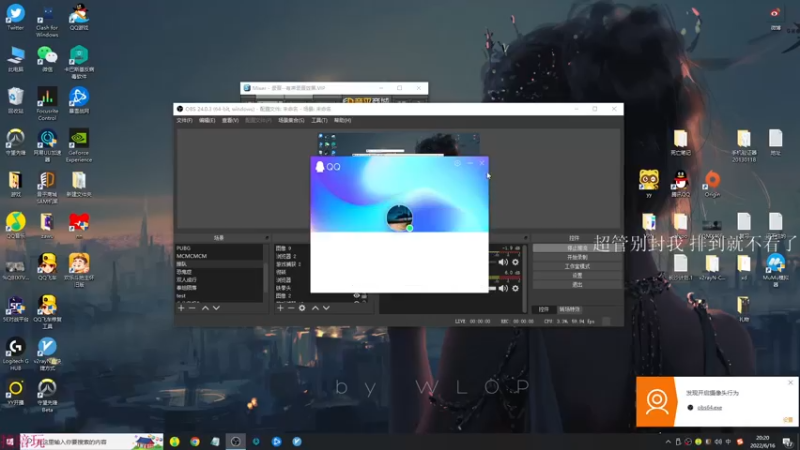
Task: Open the QQ音乐 desktop shortcut
Action: (16, 226)
